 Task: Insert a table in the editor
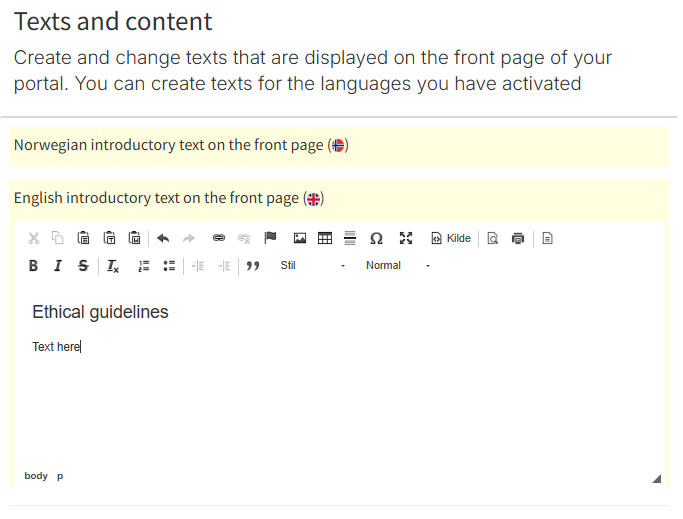tap(324, 238)
